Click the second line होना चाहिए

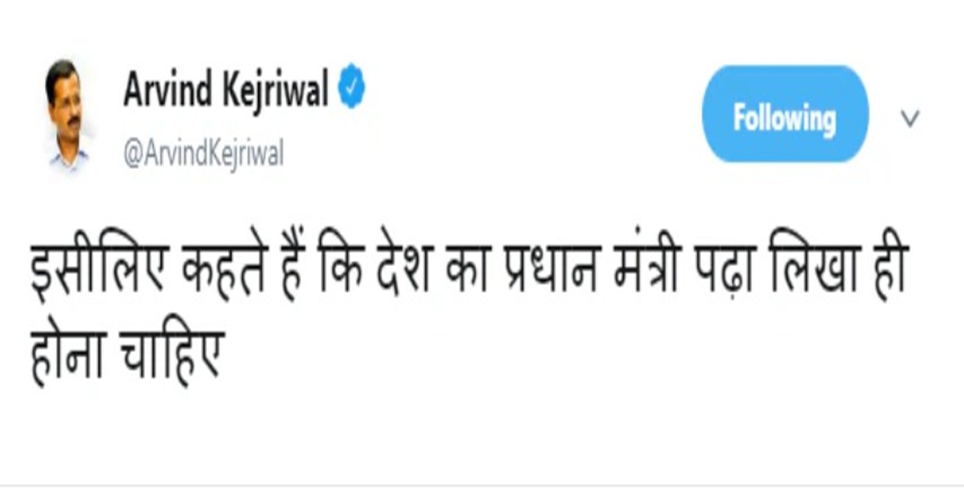coord(127,355)
